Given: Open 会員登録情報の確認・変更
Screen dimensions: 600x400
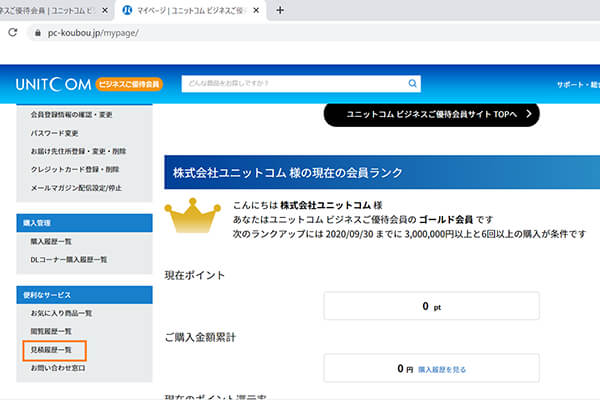Looking at the screenshot, I should click(x=72, y=114).
